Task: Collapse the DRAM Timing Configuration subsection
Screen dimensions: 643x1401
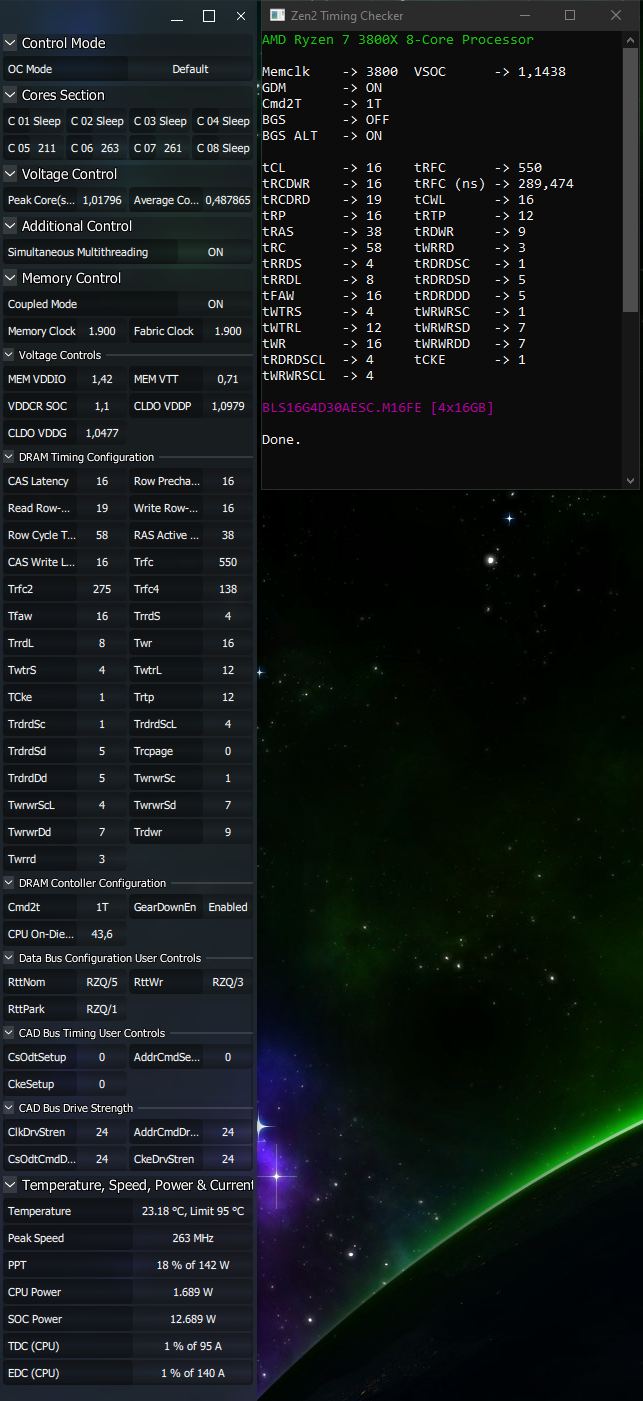Action: (x=9, y=457)
